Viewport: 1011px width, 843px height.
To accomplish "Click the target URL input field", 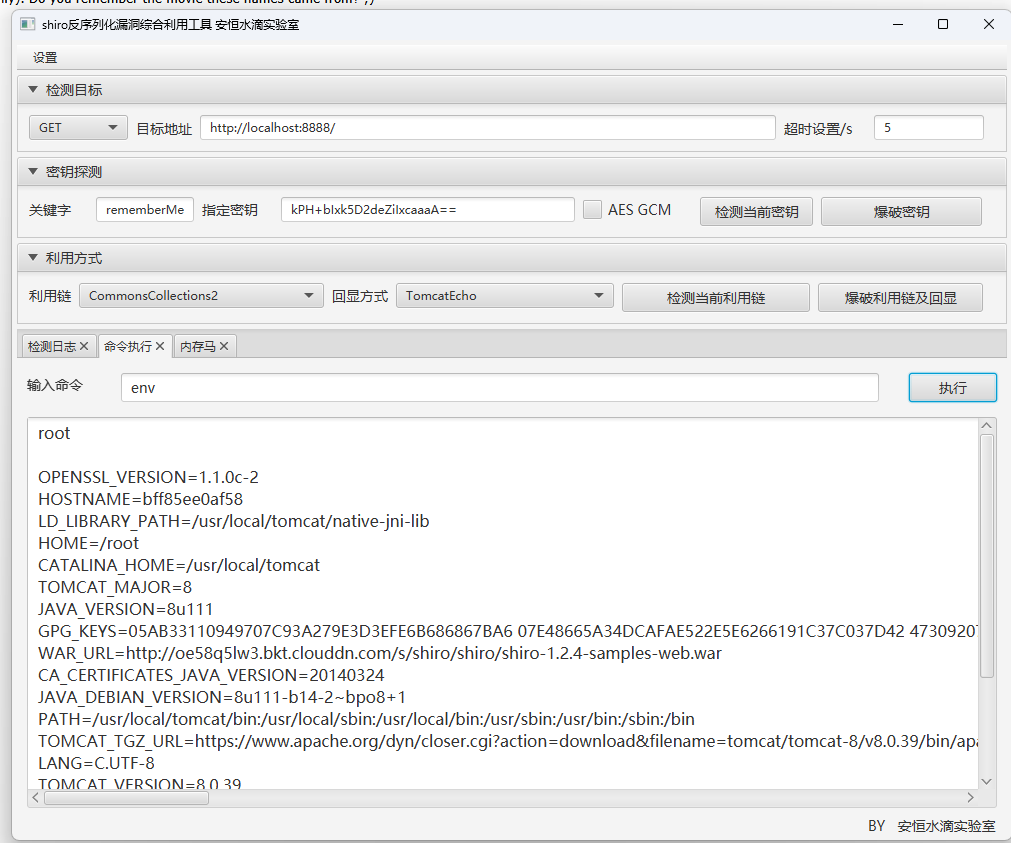I will click(487, 128).
